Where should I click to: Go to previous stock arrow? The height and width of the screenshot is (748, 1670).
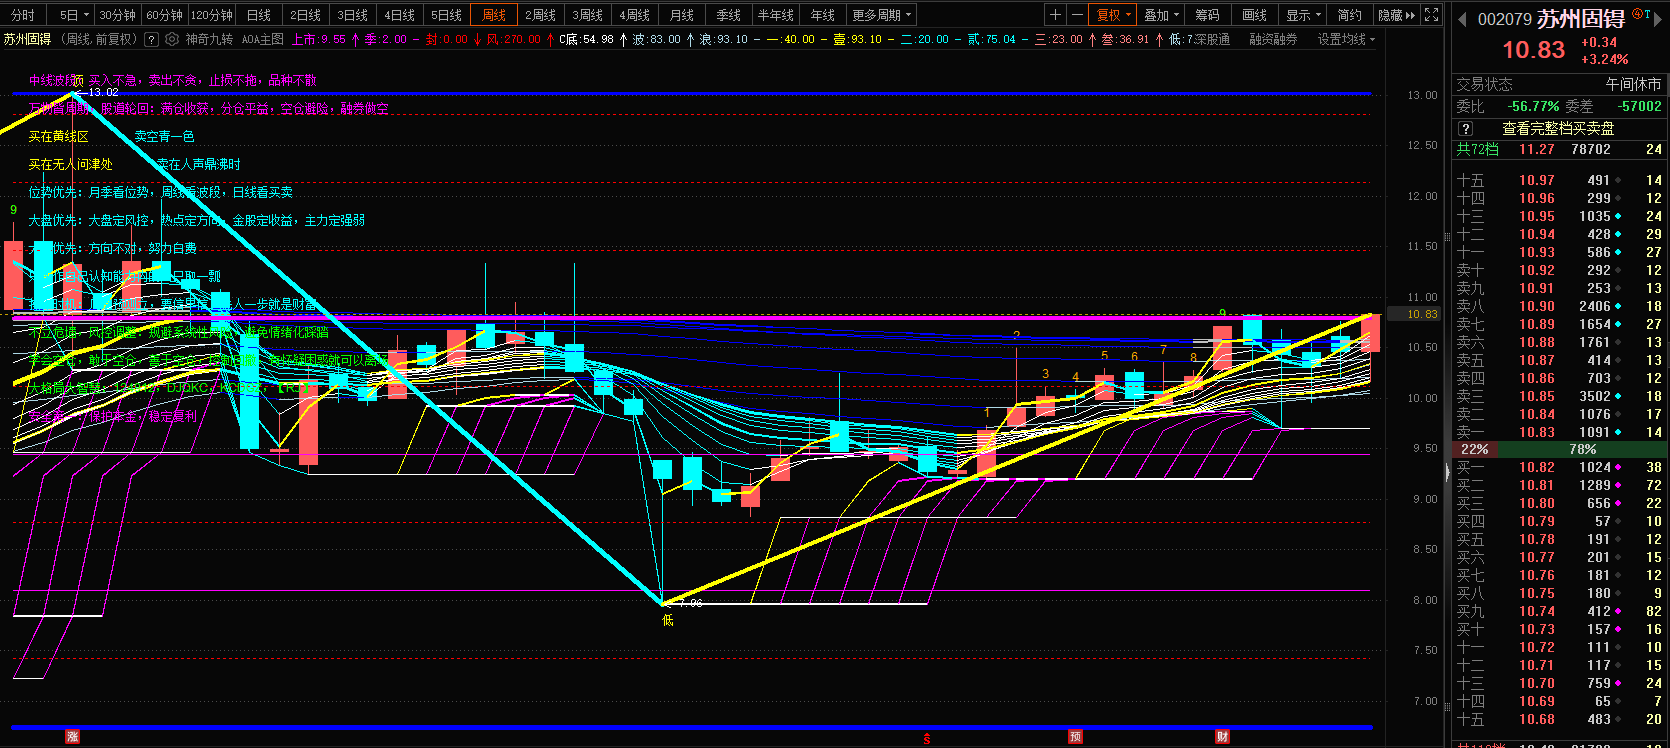click(1461, 19)
